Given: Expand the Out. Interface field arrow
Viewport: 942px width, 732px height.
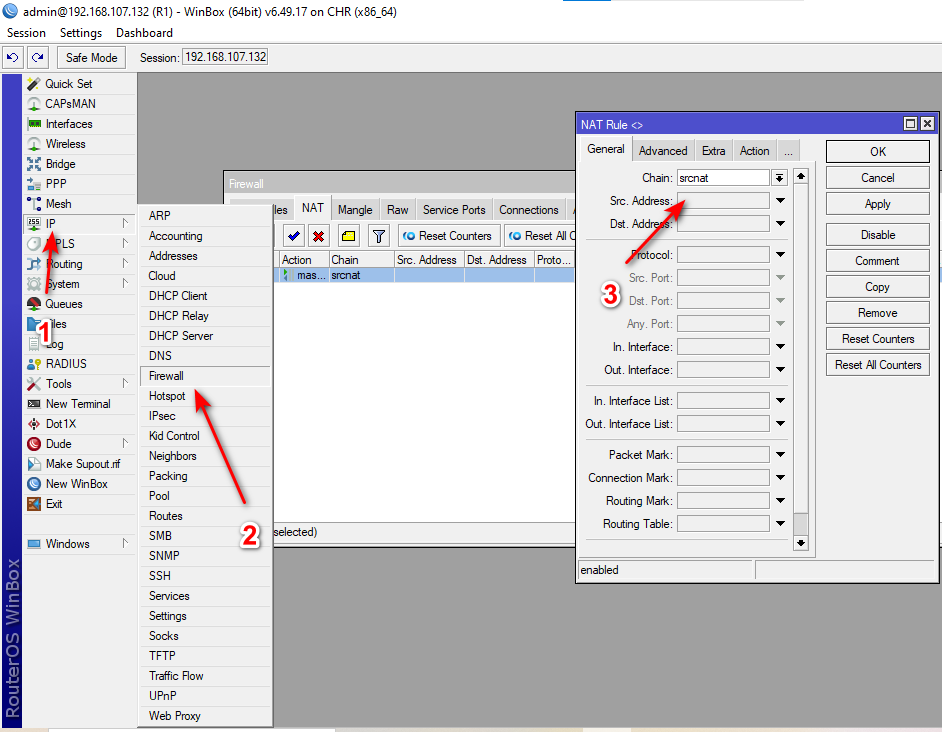Looking at the screenshot, I should click(x=780, y=370).
